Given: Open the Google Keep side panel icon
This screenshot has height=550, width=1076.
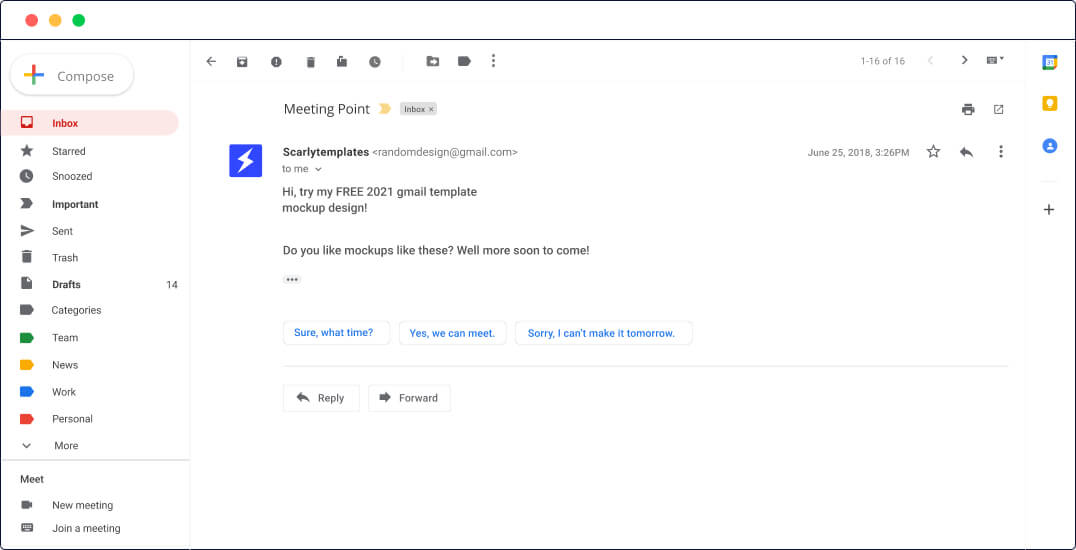Looking at the screenshot, I should (x=1049, y=103).
